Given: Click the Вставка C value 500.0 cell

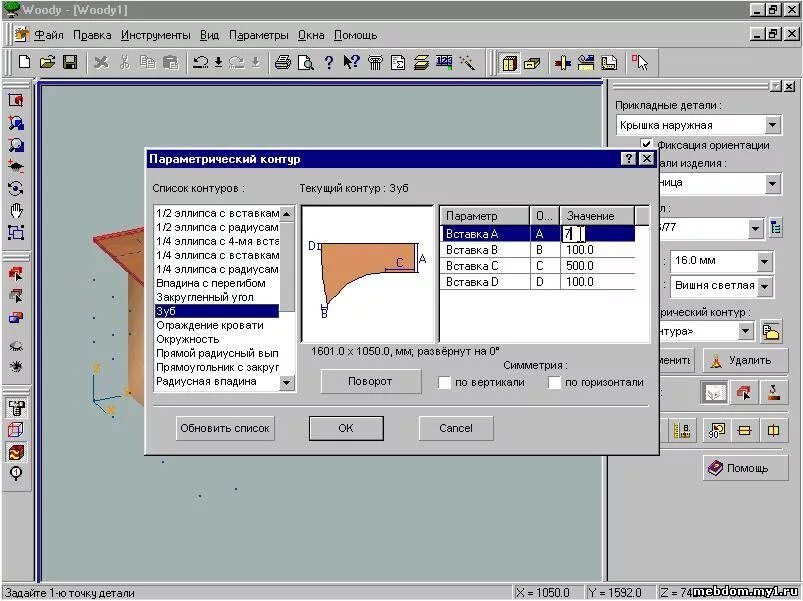Looking at the screenshot, I should pos(597,266).
